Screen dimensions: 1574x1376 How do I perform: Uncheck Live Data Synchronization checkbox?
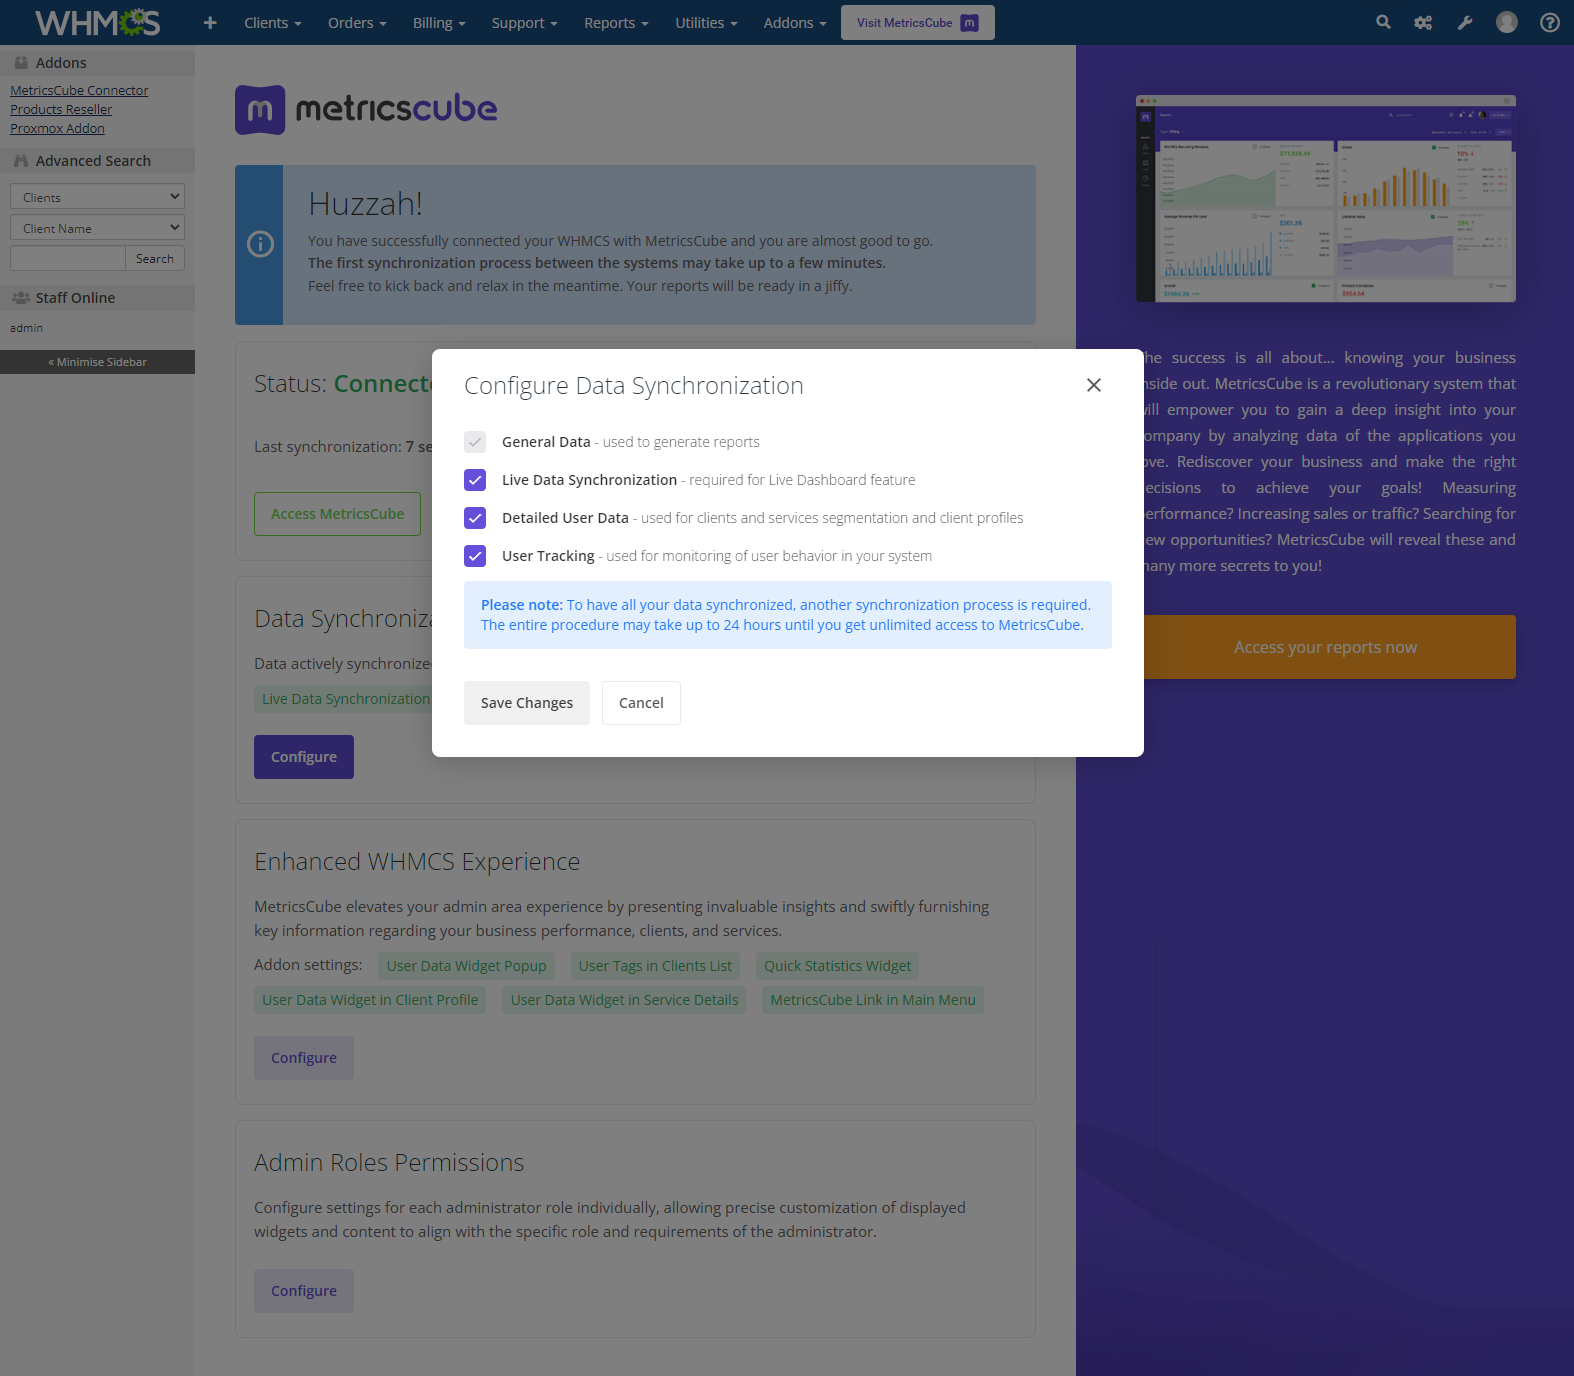click(x=475, y=480)
